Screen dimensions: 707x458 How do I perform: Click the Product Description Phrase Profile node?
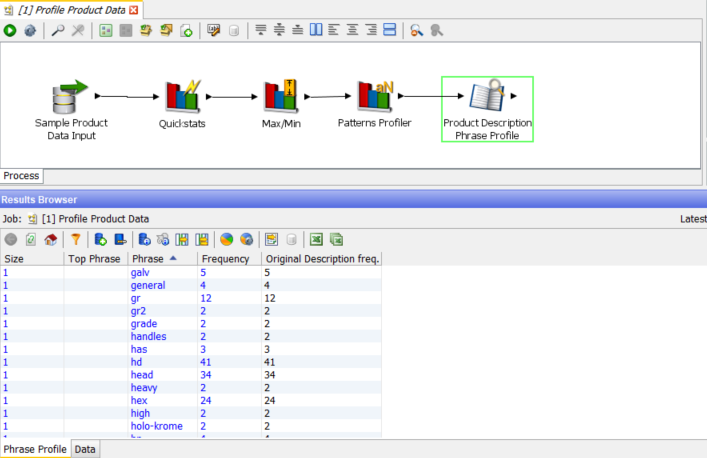point(487,108)
